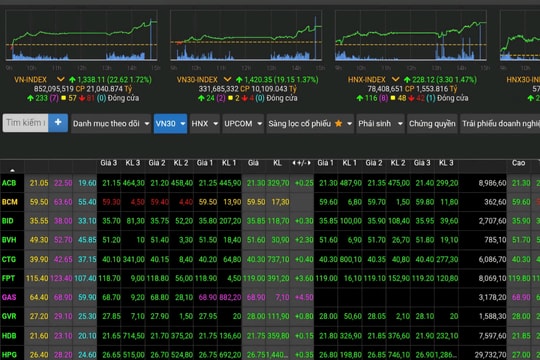540x360 pixels.
Task: Click VN30-INDEX value 1,420.35
Action: point(258,80)
